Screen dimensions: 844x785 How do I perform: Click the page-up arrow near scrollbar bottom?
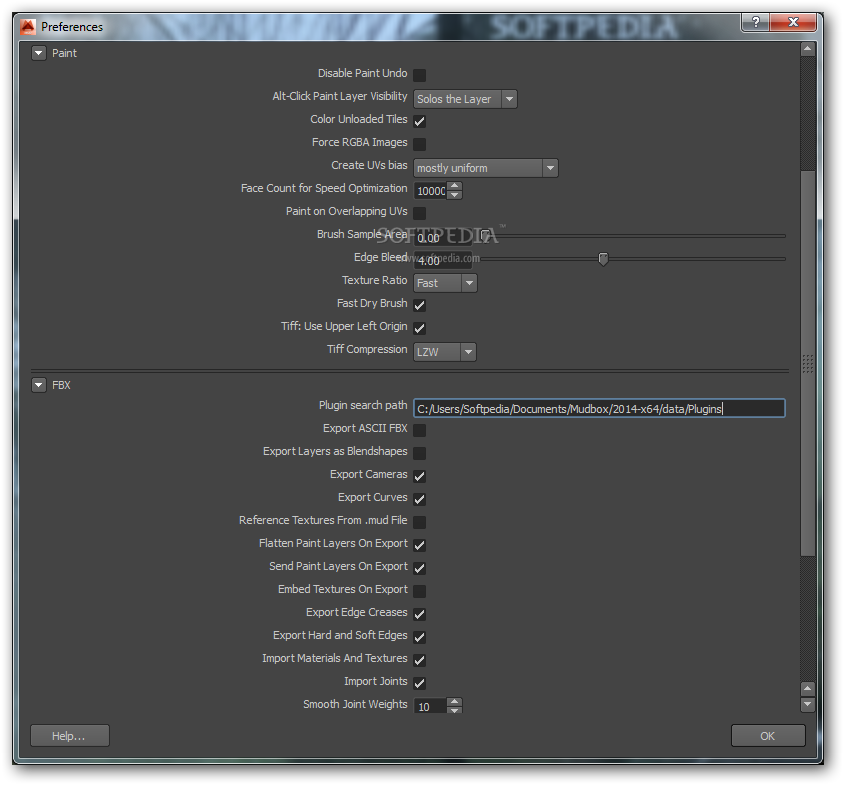[x=807, y=689]
